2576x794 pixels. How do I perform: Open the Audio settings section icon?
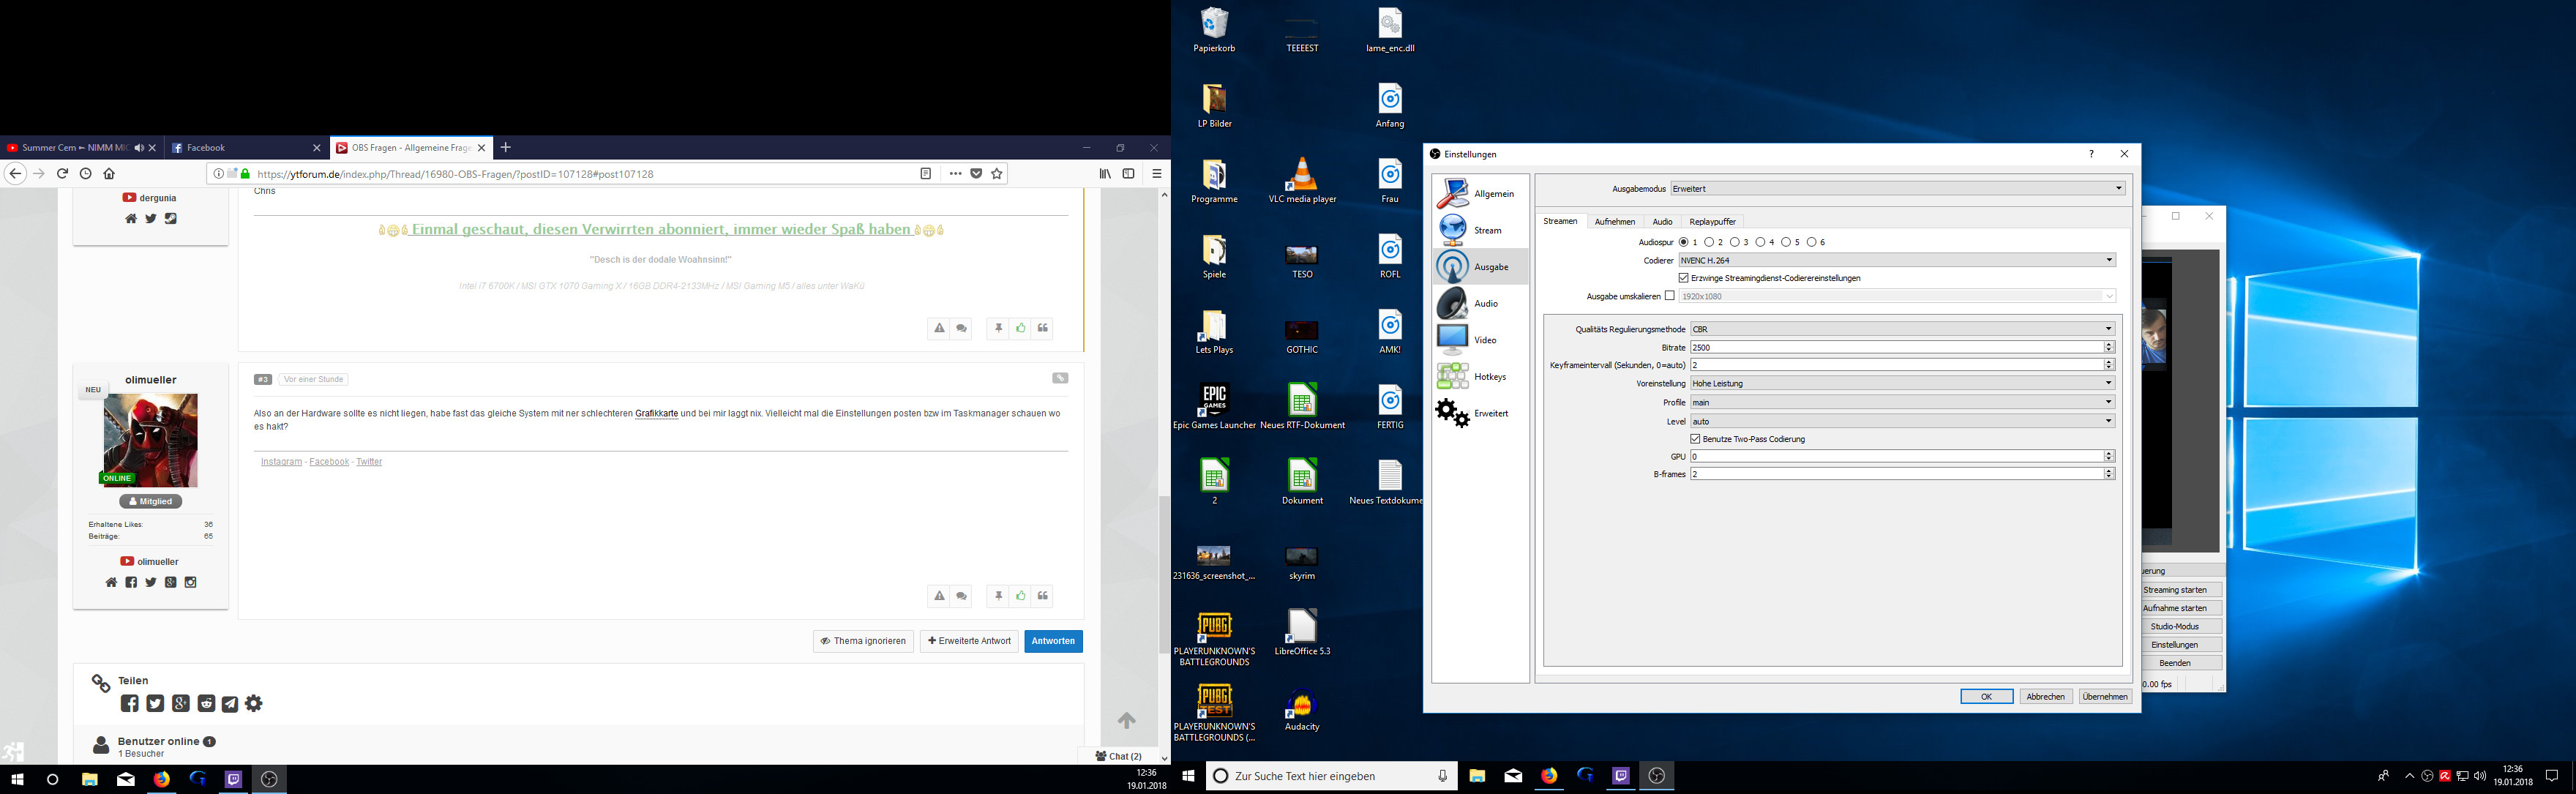pyautogui.click(x=1453, y=303)
